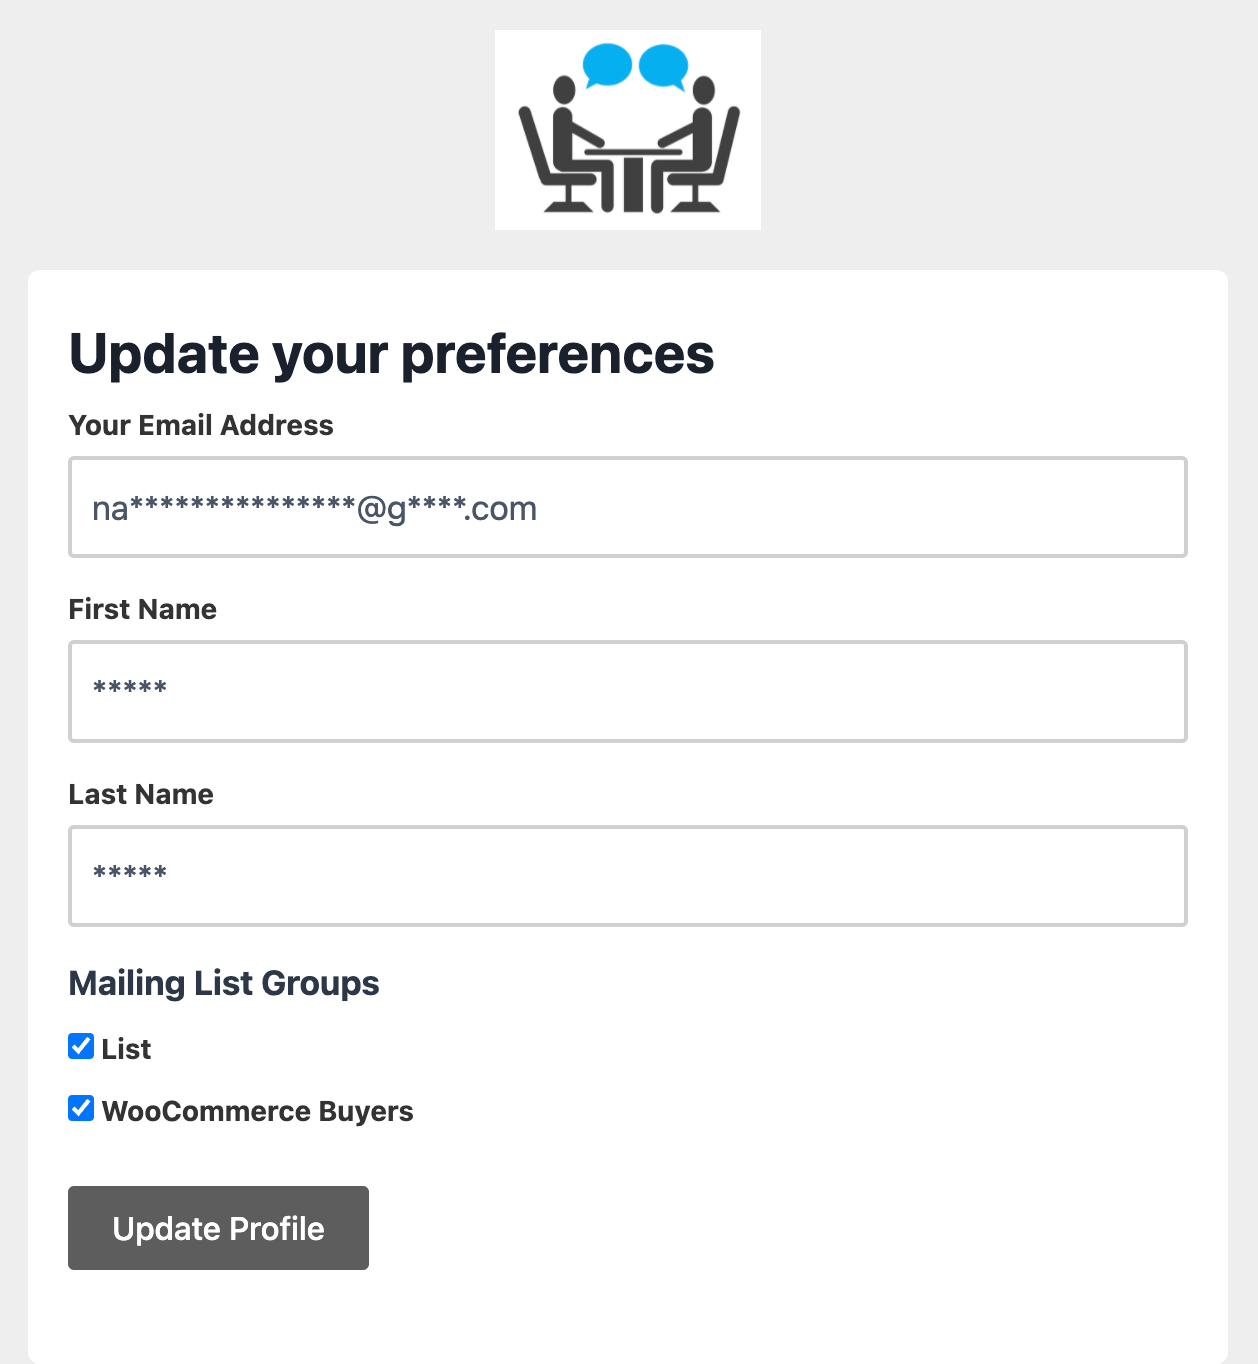
Task: Click the "Update your preferences" heading
Action: [392, 354]
